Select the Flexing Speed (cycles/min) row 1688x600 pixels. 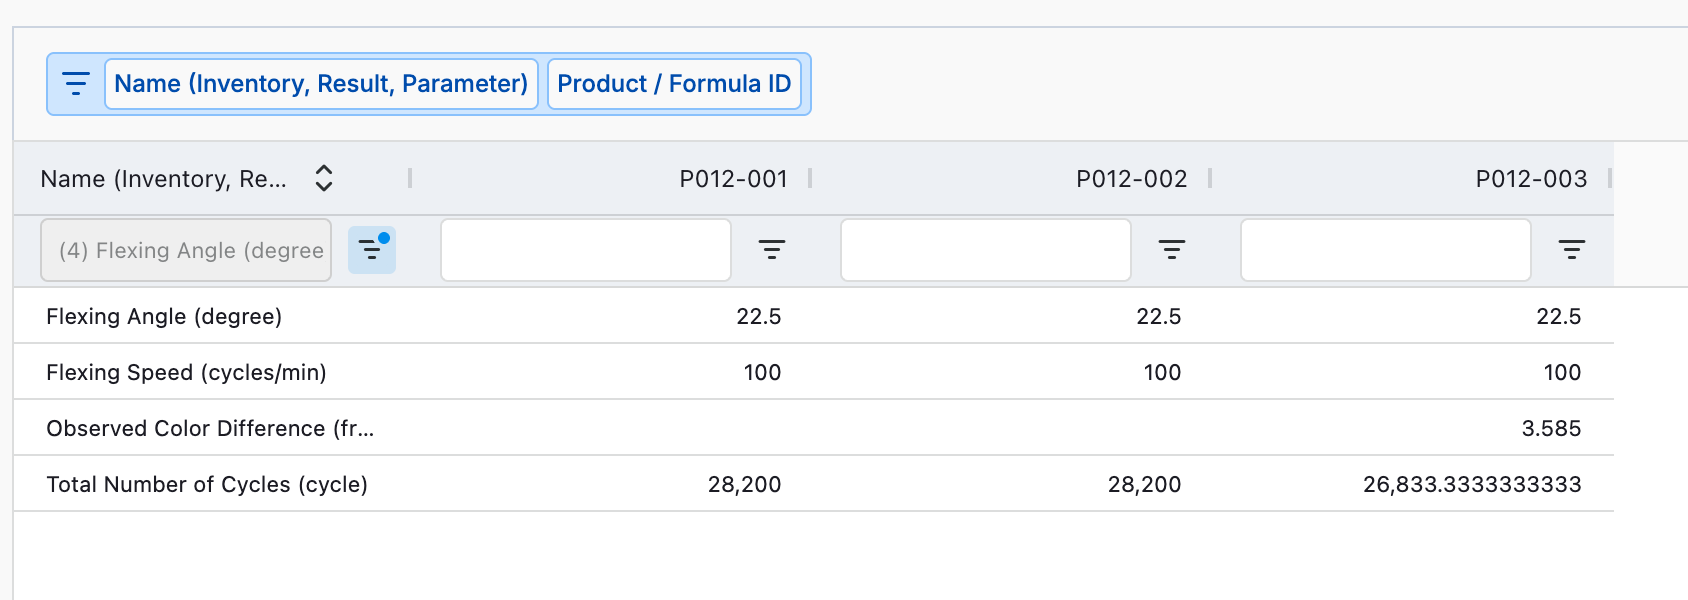tap(186, 372)
